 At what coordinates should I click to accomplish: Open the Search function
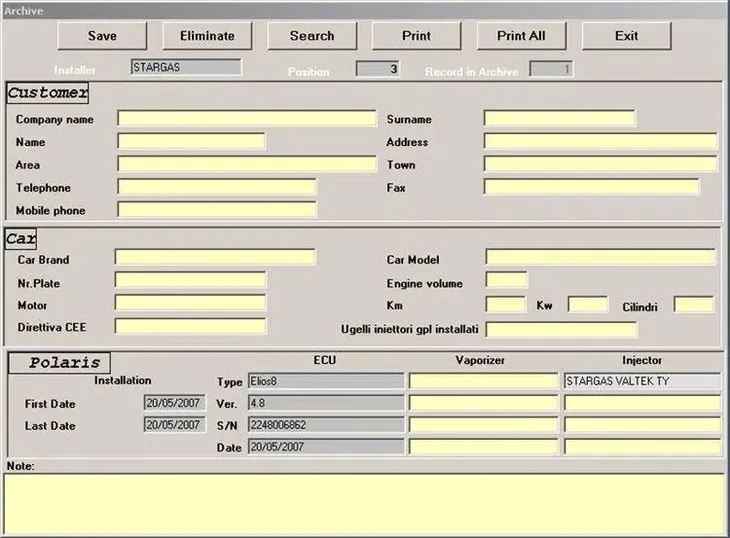[x=312, y=36]
